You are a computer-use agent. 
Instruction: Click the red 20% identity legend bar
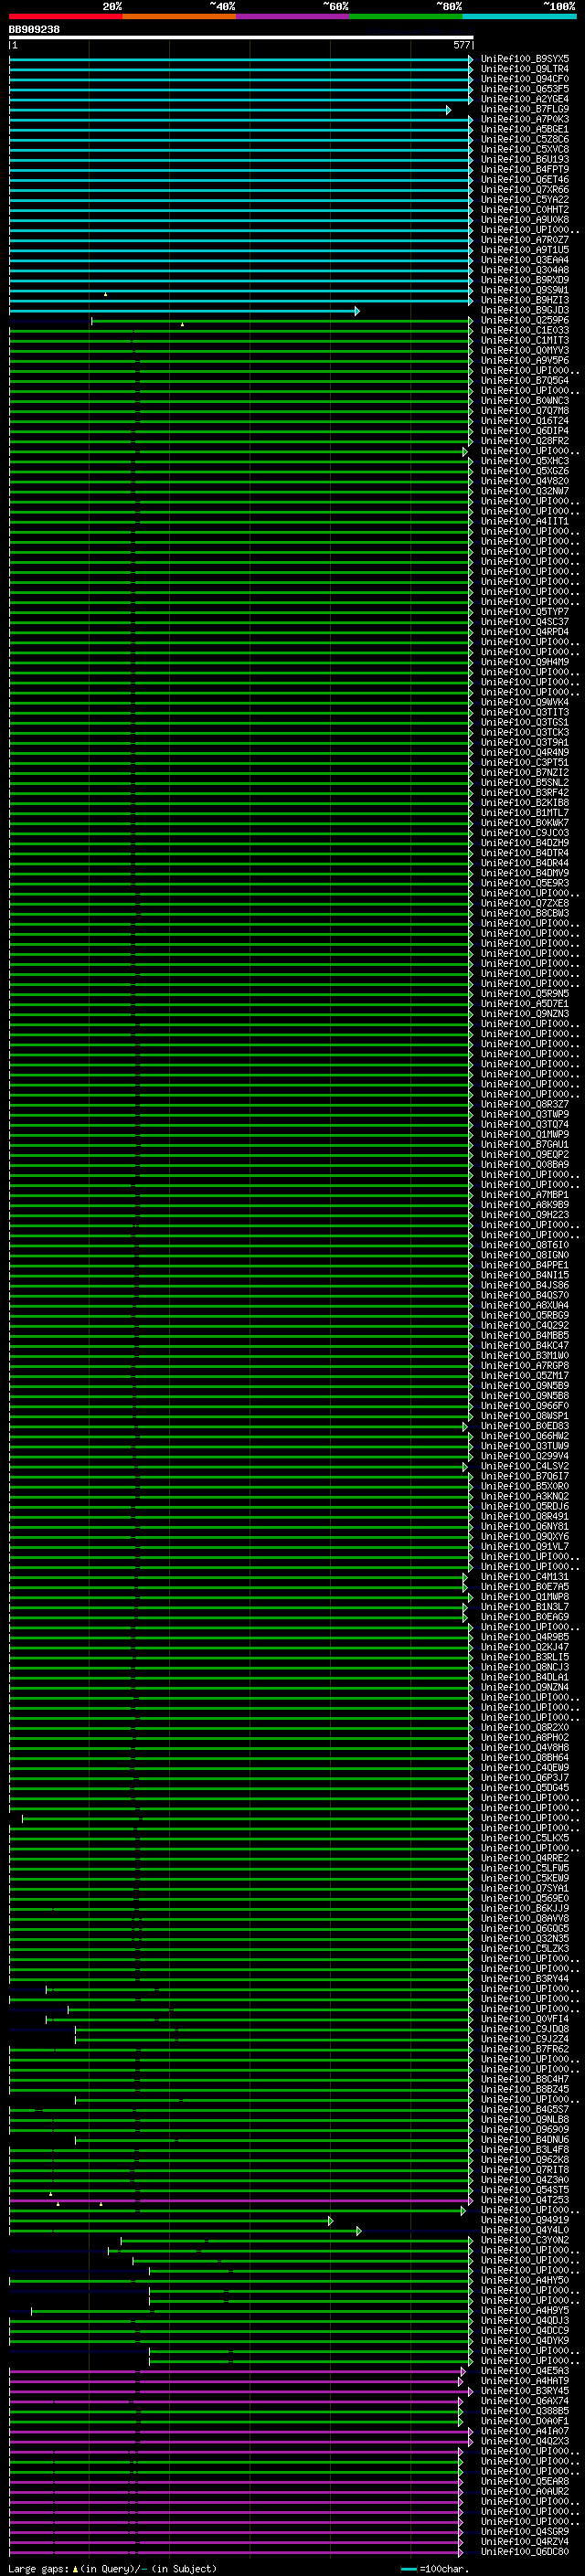[x=66, y=16]
